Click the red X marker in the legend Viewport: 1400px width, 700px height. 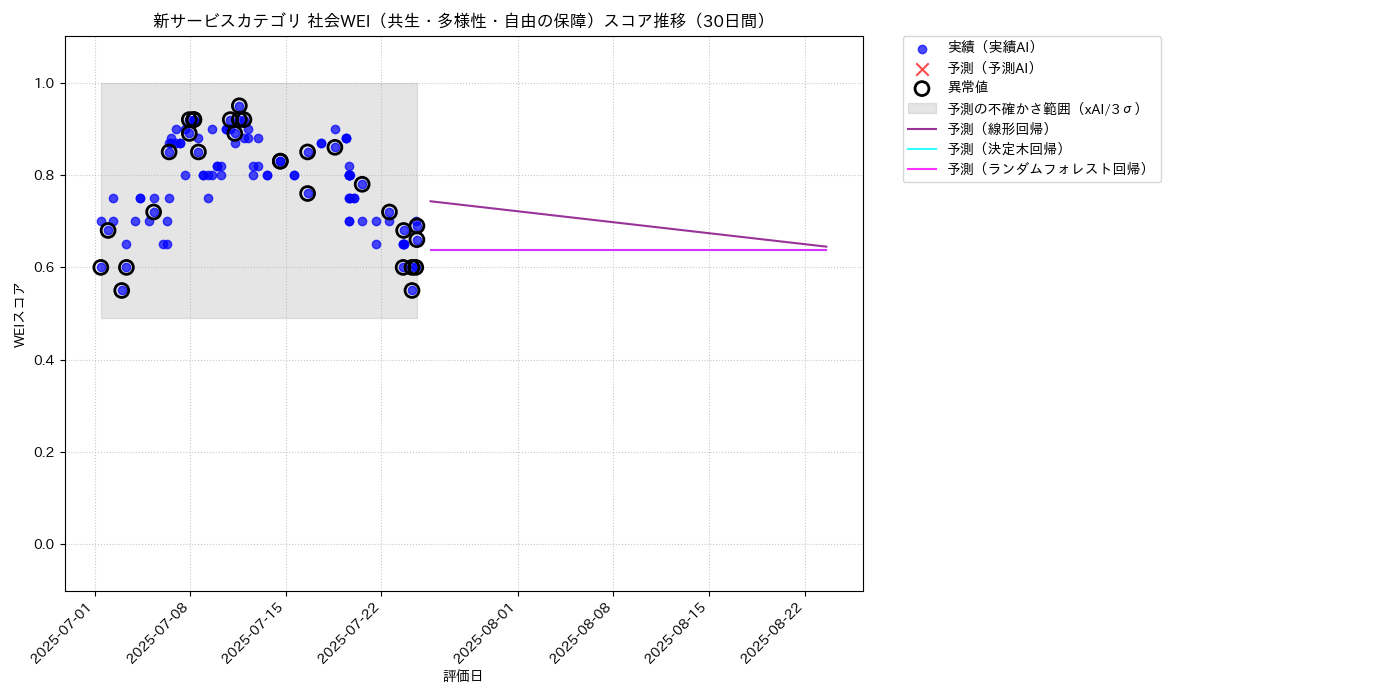pyautogui.click(x=922, y=69)
